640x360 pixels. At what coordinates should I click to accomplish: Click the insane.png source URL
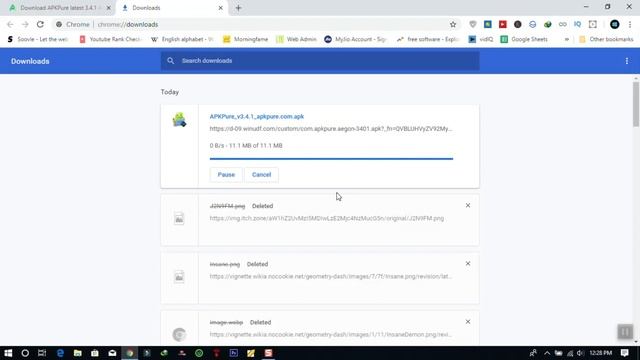point(331,276)
